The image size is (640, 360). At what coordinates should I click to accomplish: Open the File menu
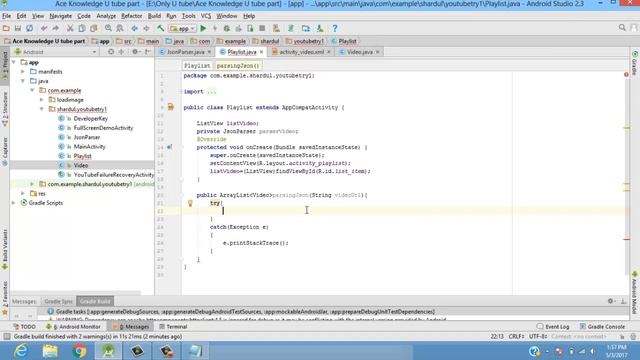(x=7, y=16)
